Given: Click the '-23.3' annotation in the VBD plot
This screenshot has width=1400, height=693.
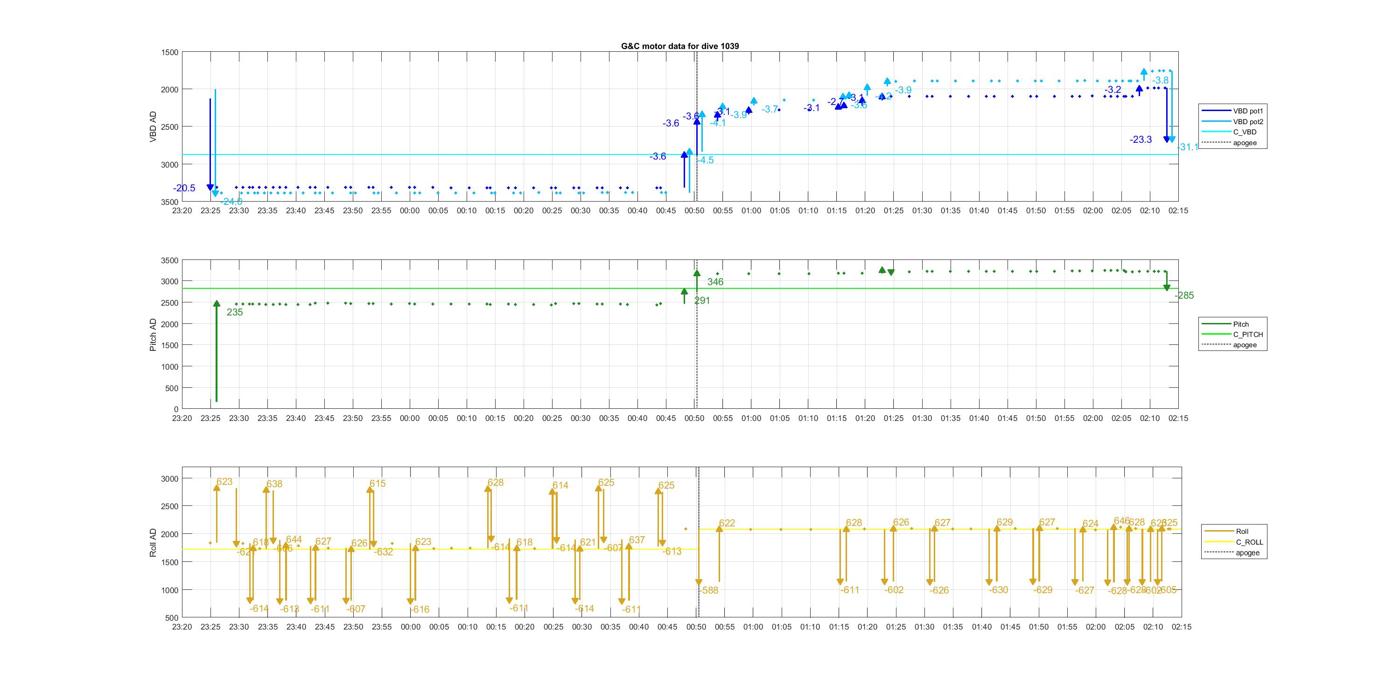Looking at the screenshot, I should click(x=1141, y=140).
